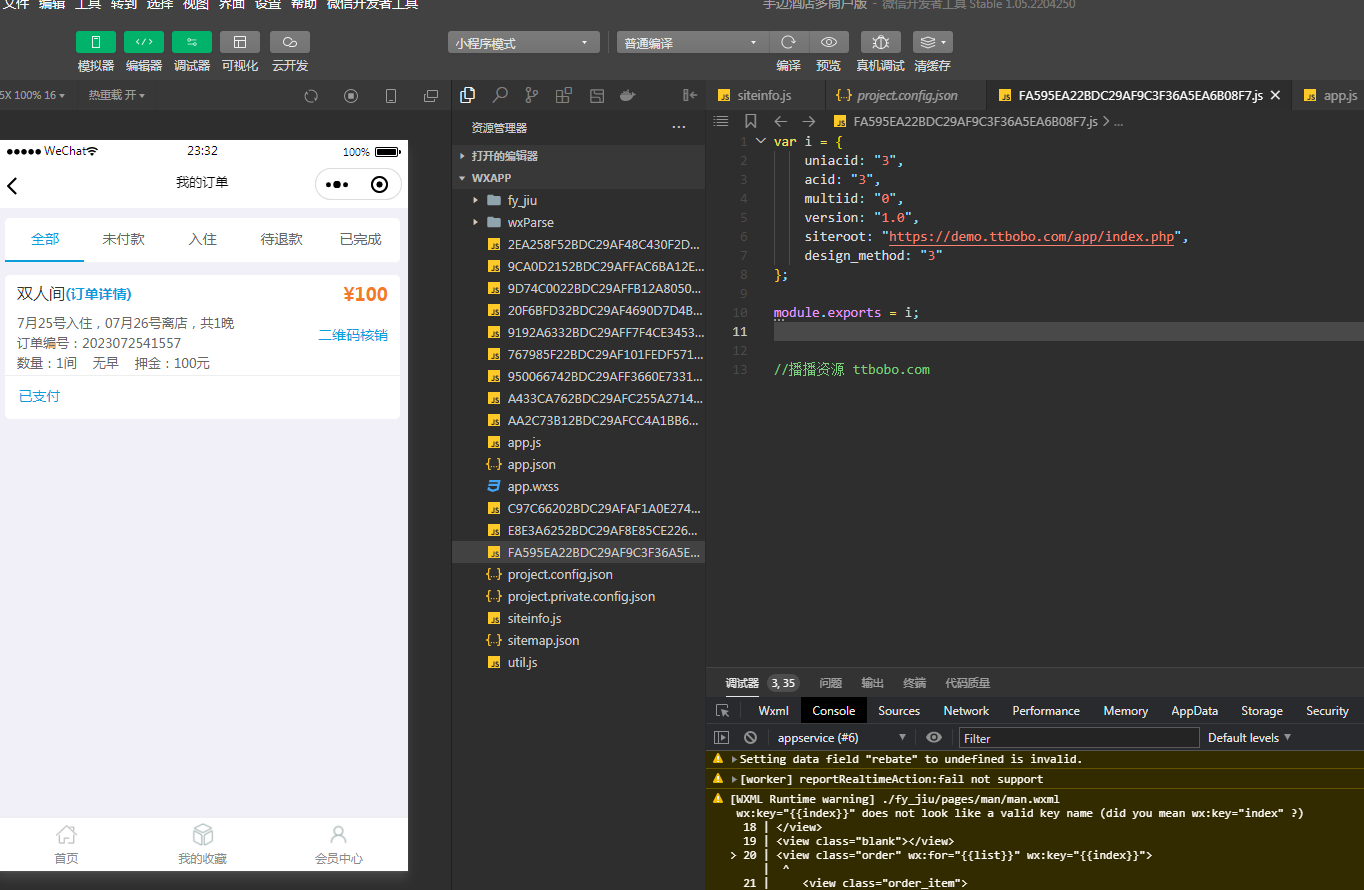Open 云开发 cloud development

click(x=290, y=42)
